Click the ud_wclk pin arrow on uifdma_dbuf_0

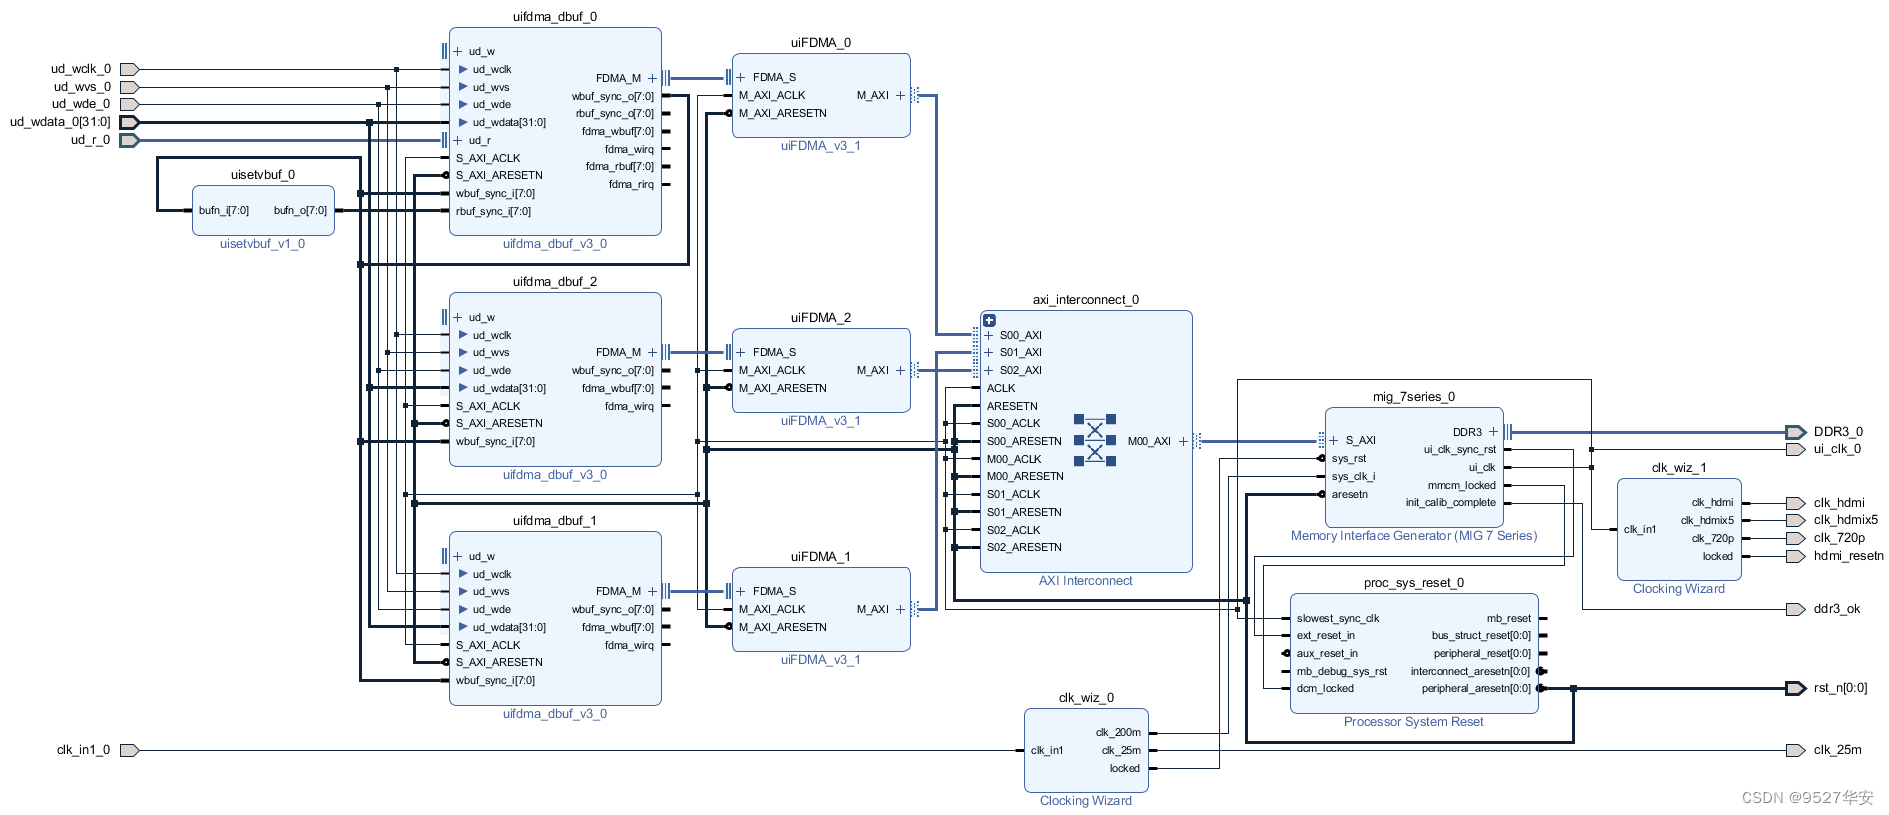click(463, 69)
